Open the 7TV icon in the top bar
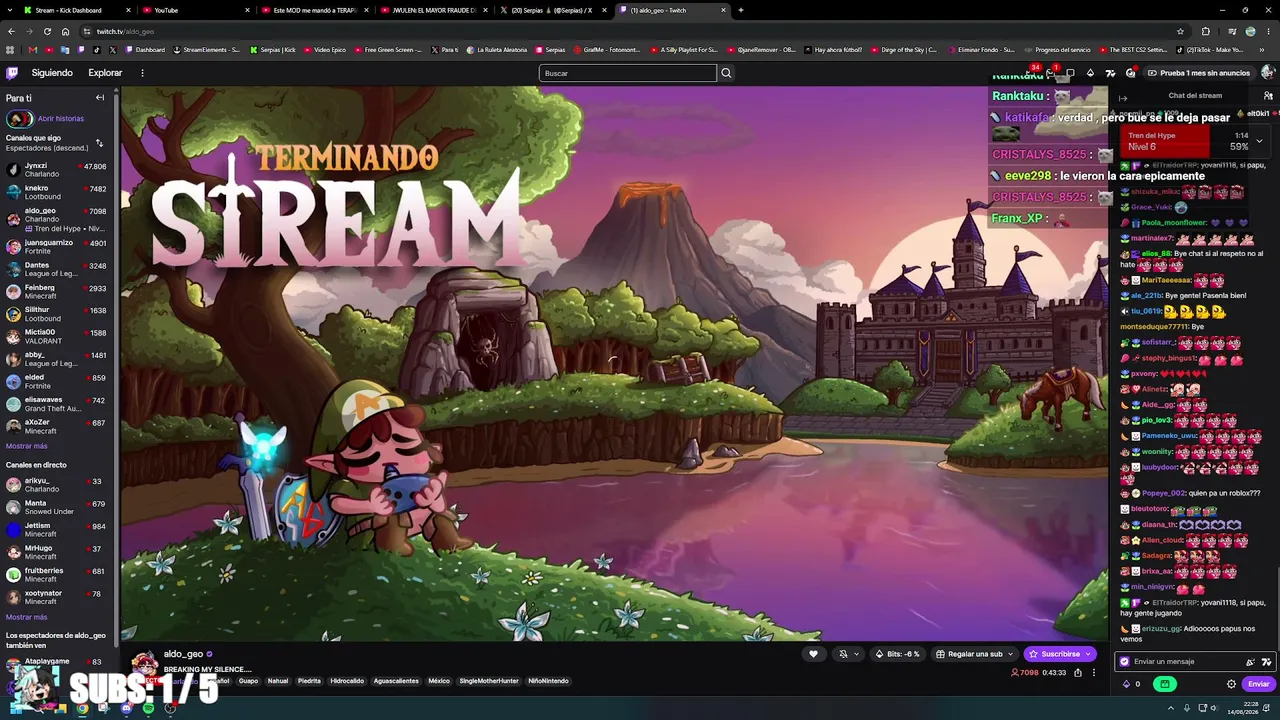Image resolution: width=1280 pixels, height=720 pixels. click(x=1110, y=73)
